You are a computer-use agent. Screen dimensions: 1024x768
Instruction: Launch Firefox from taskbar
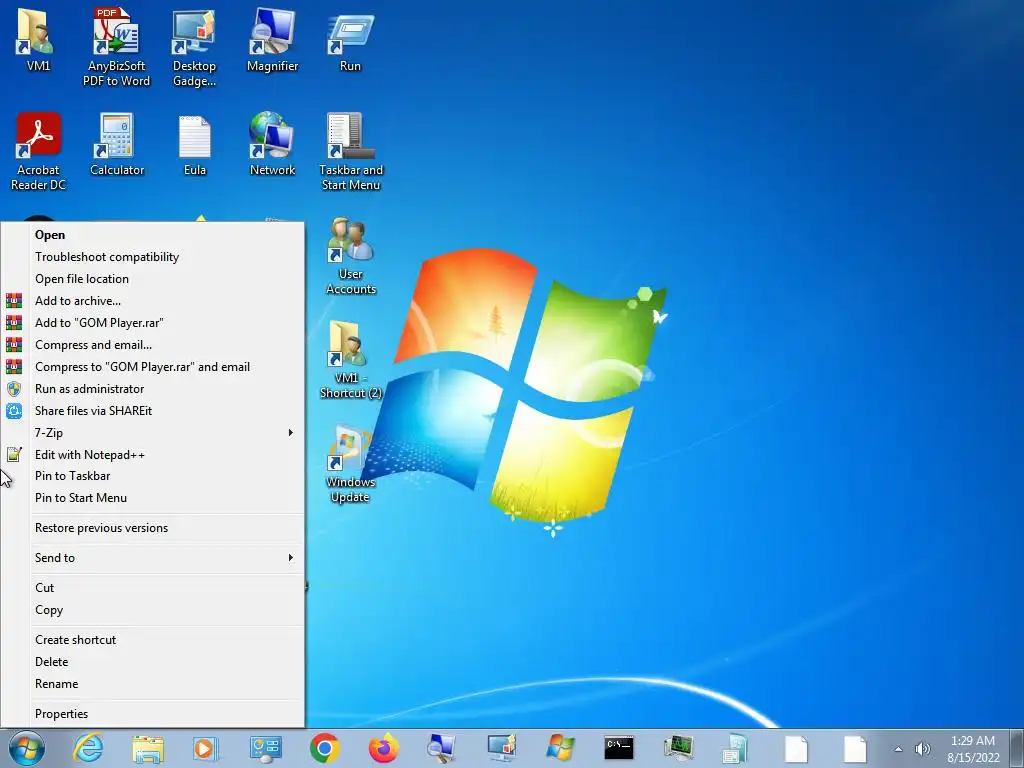(384, 748)
